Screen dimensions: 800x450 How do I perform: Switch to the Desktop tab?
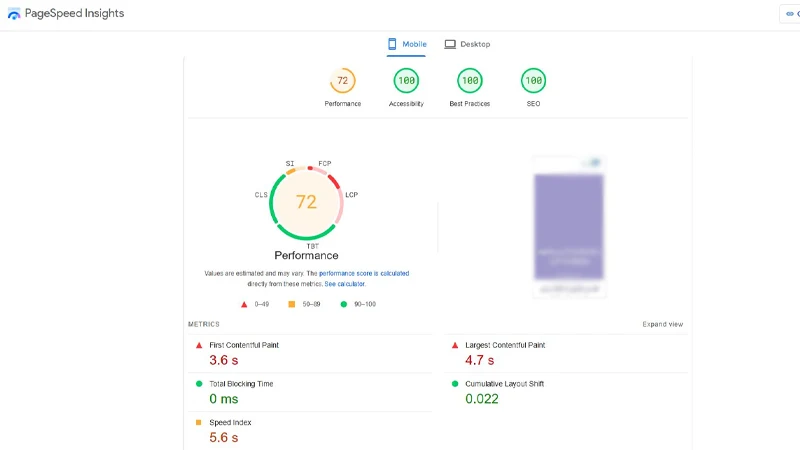point(467,44)
